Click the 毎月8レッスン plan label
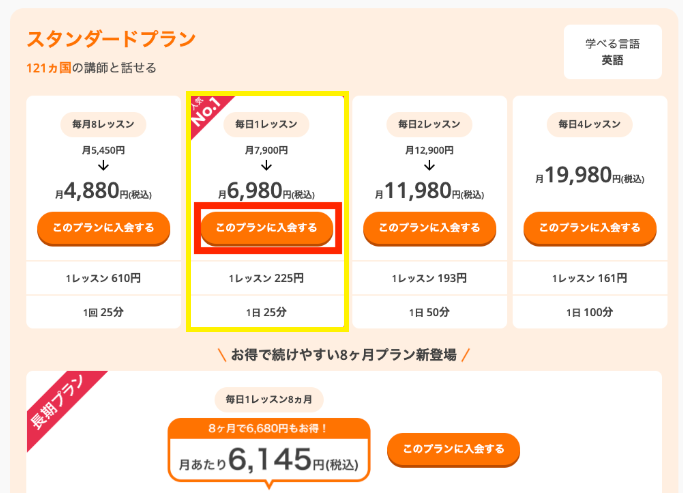The height and width of the screenshot is (493, 683). 103,124
